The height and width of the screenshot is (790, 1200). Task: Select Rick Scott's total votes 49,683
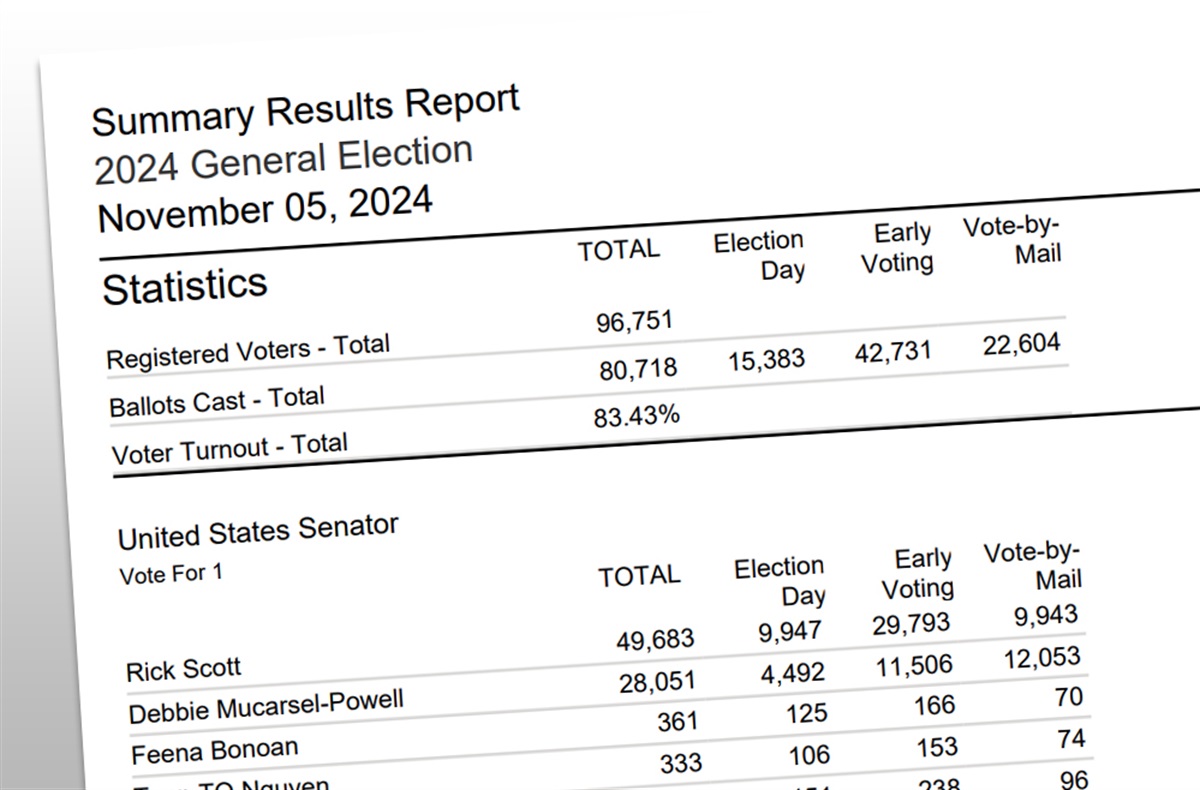[x=656, y=640]
